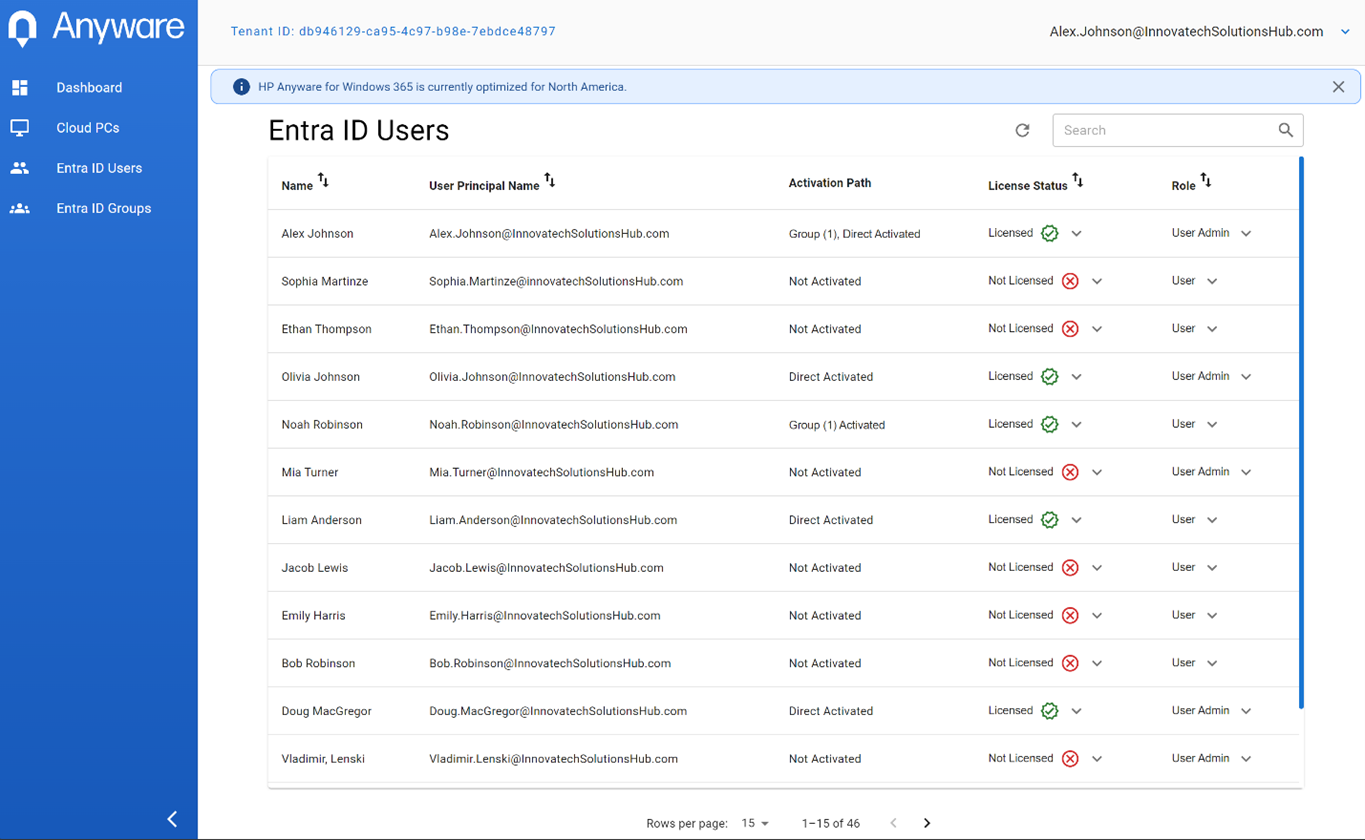The image size is (1365, 840).
Task: Click the Entra ID Users people icon
Action: coord(20,168)
